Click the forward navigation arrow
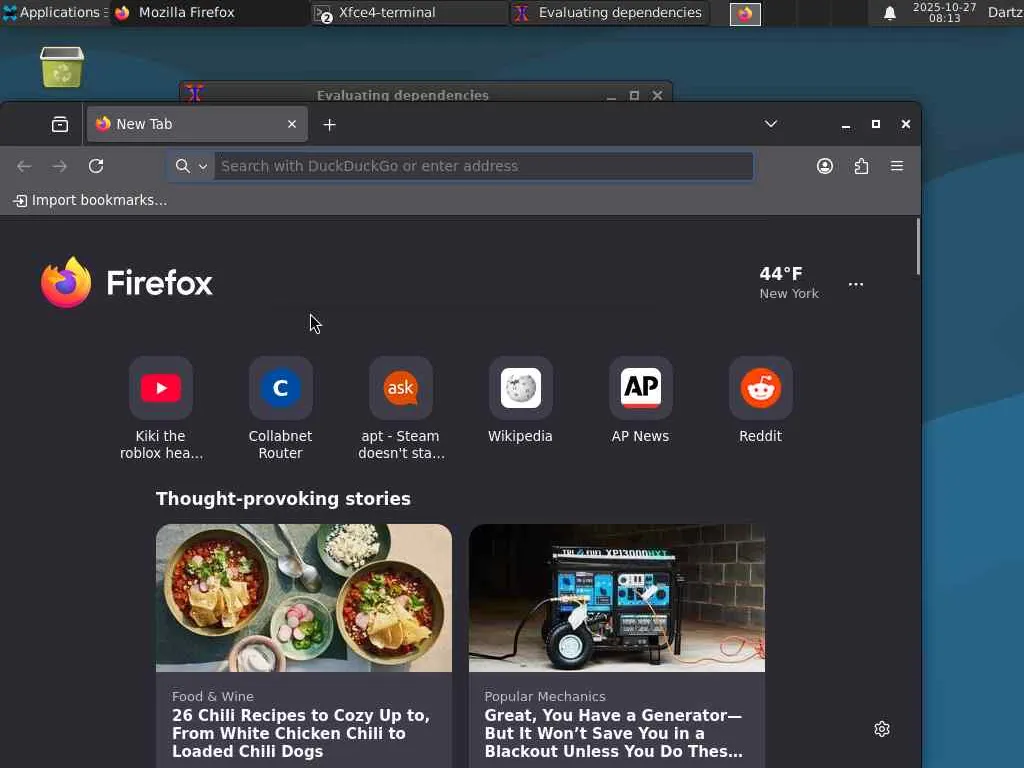The width and height of the screenshot is (1024, 768). point(59,166)
